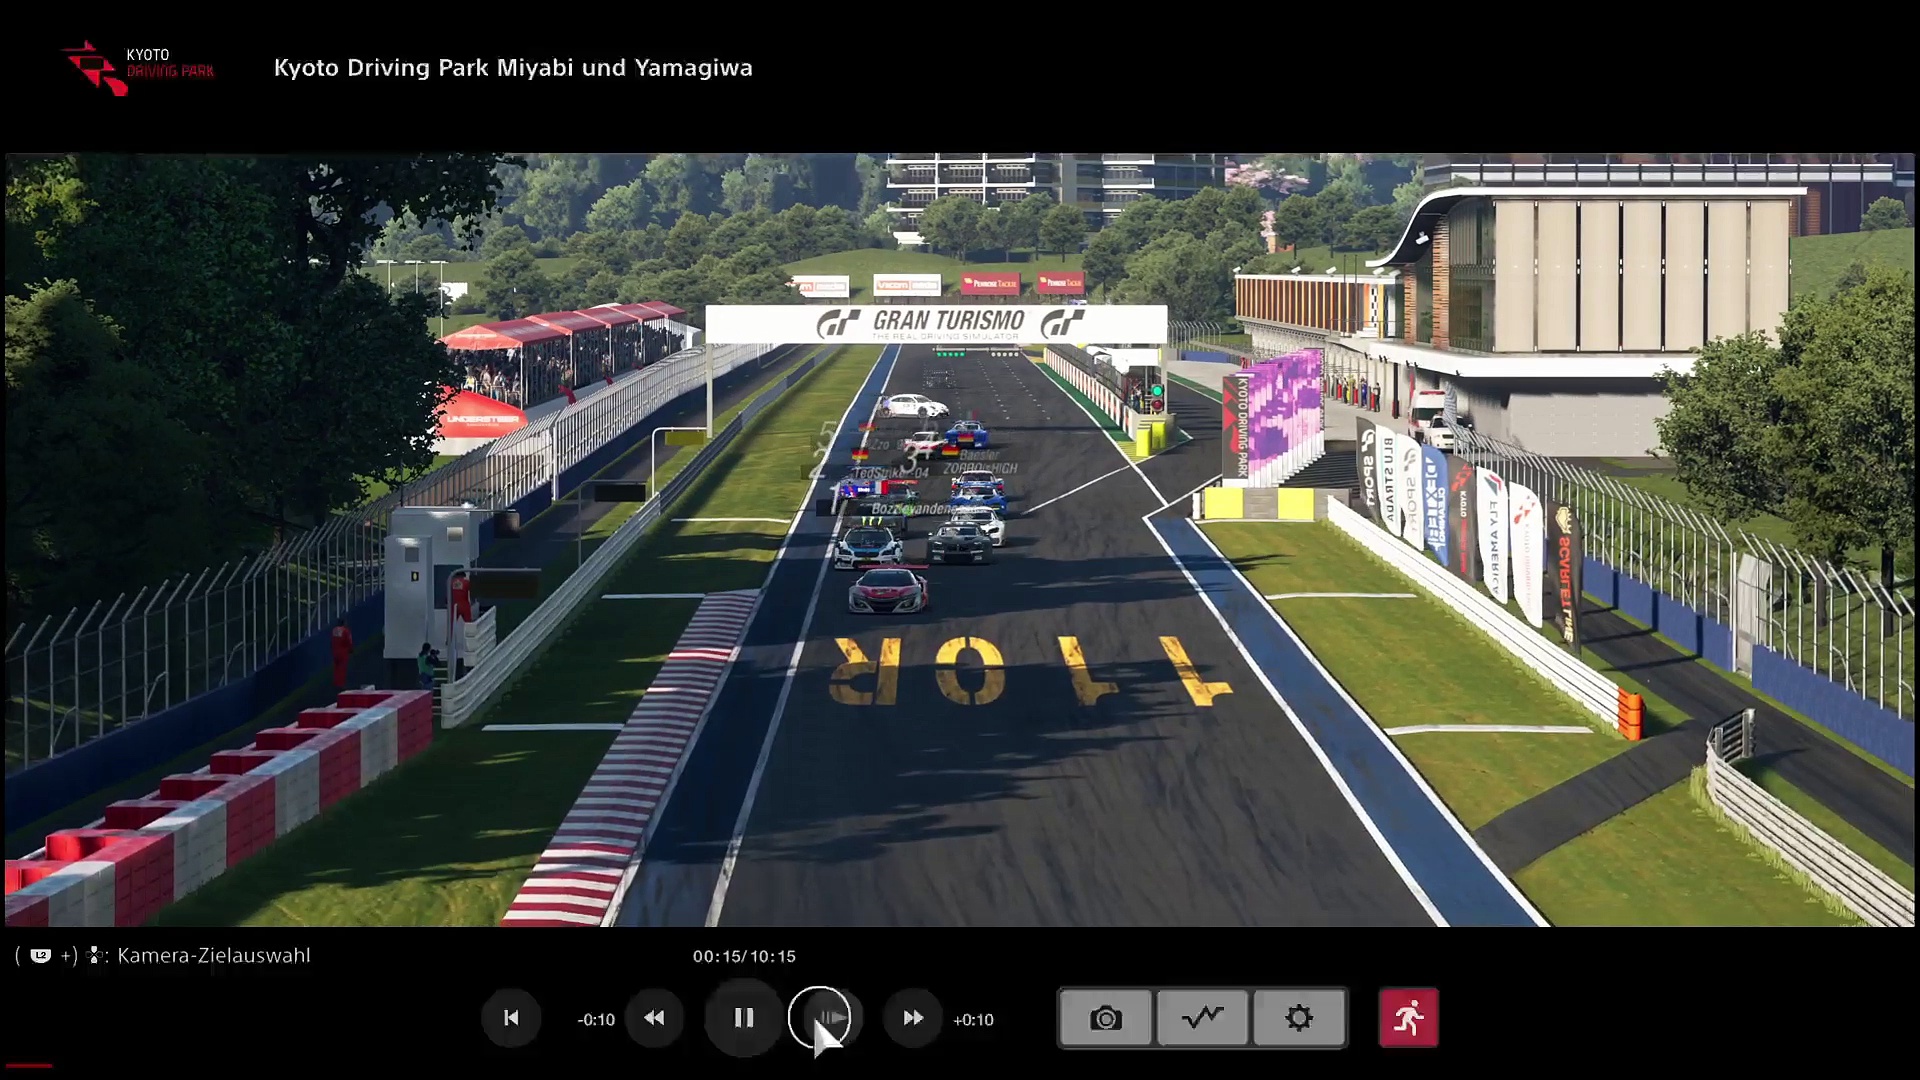Screen dimensions: 1920x1080
Task: Rewind the replay by ten seconds
Action: (654, 1018)
